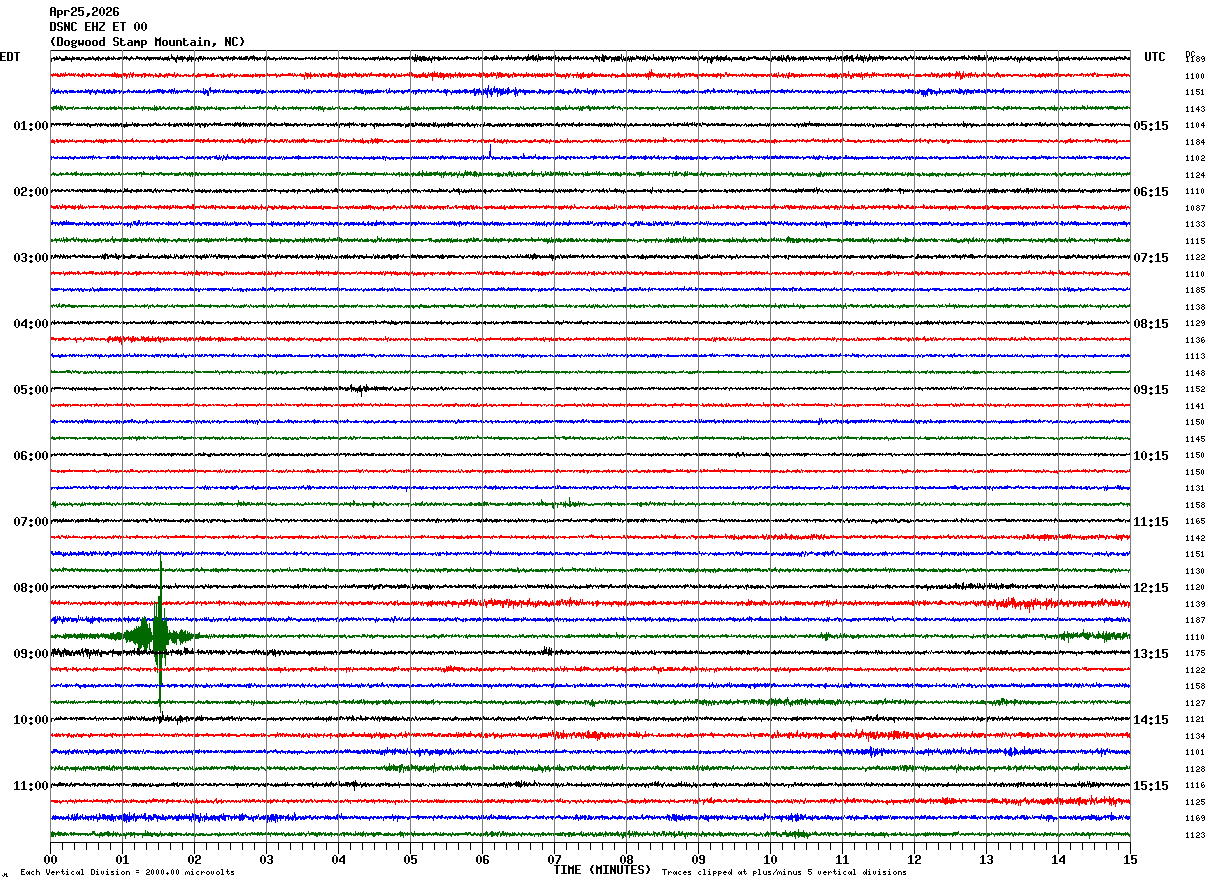This screenshot has height=886, width=1210.
Task: Click the DC offset value '1148'
Action: [x=1195, y=373]
